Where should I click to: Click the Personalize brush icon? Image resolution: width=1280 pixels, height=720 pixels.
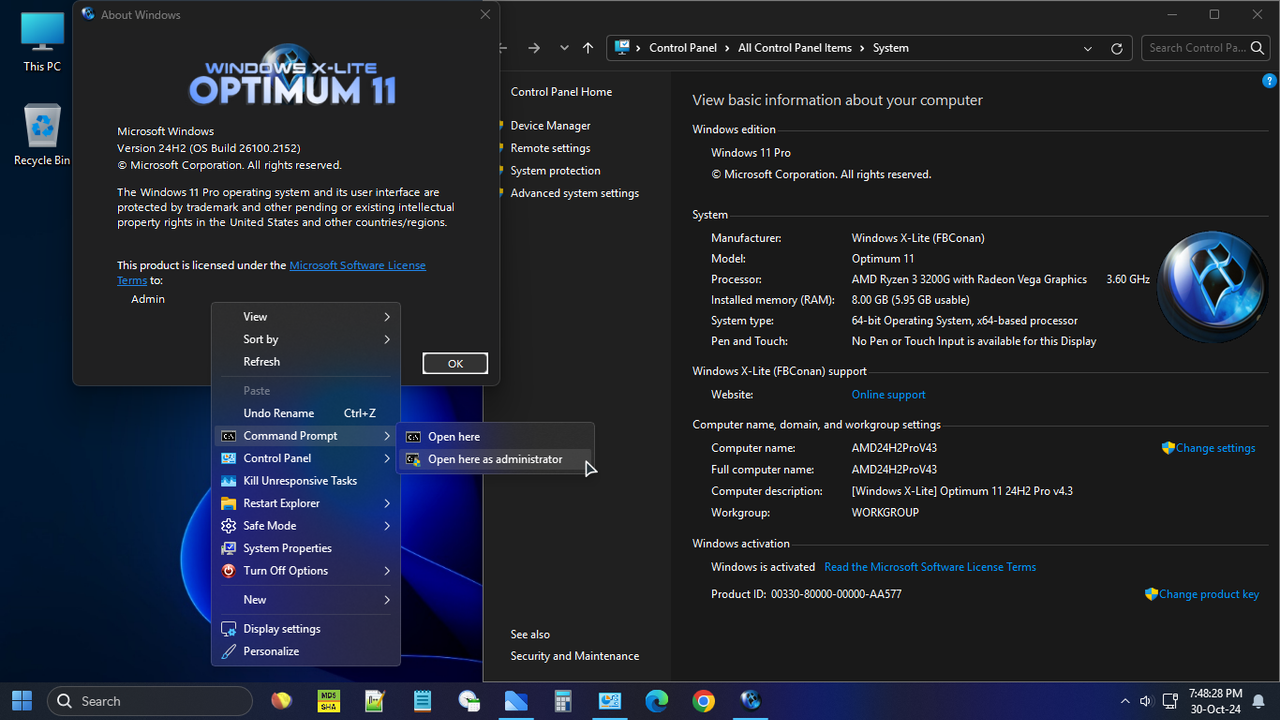tap(227, 651)
